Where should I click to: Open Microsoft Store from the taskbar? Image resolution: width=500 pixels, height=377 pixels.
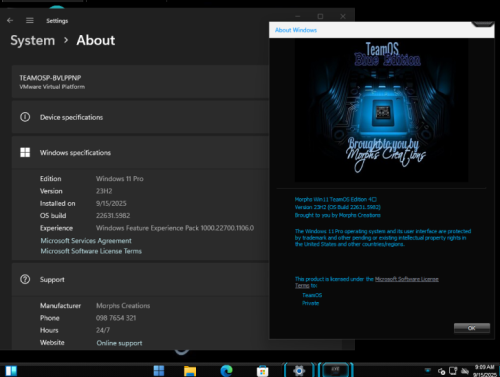pyautogui.click(x=262, y=371)
